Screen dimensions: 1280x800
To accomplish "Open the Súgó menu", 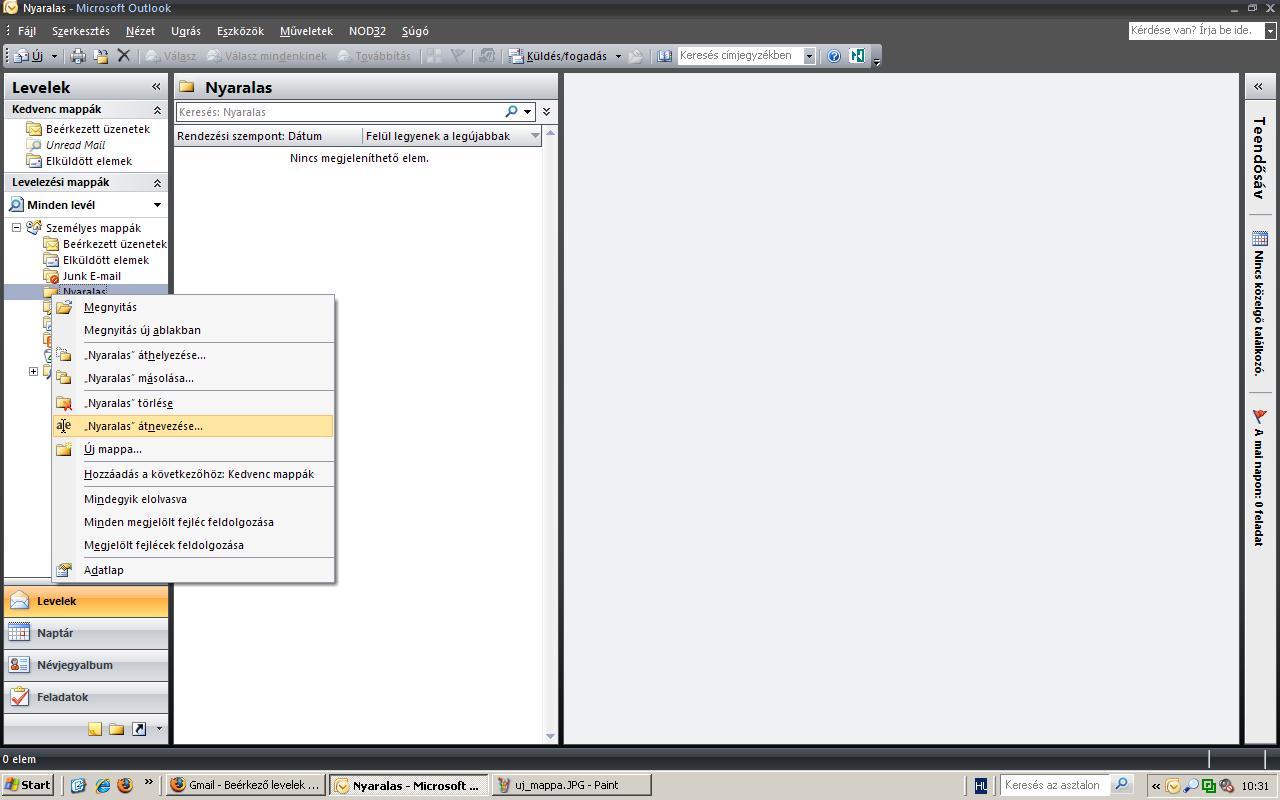I will [x=415, y=31].
